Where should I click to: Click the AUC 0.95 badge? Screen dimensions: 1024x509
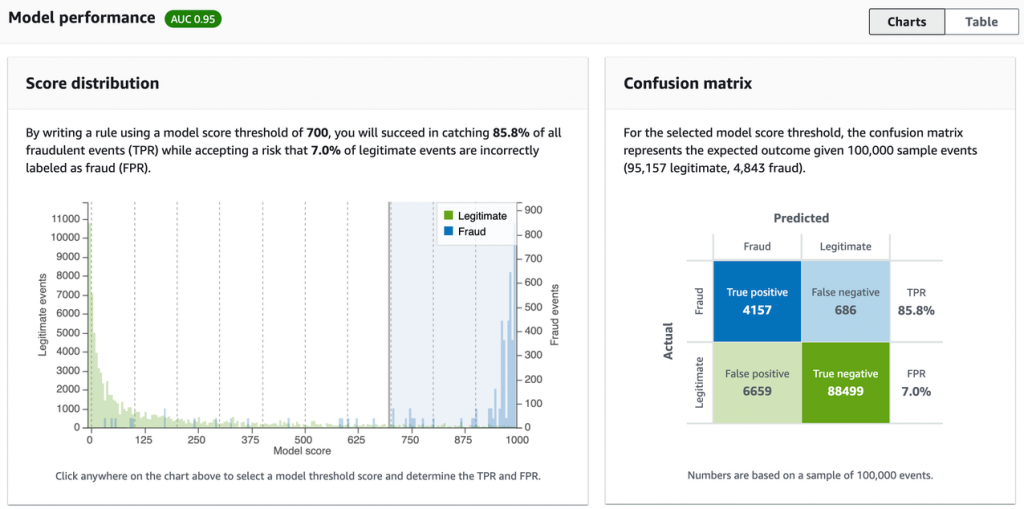pos(193,18)
